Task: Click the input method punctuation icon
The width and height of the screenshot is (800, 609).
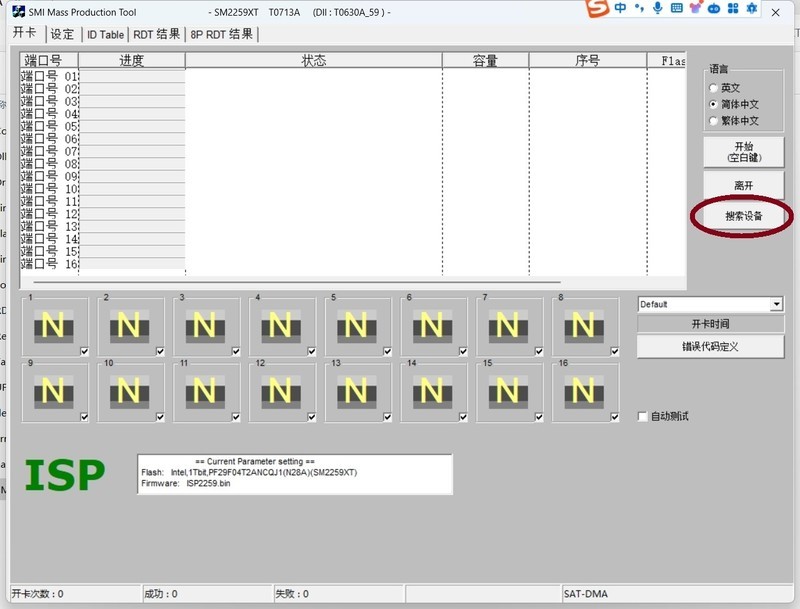Action: (639, 8)
